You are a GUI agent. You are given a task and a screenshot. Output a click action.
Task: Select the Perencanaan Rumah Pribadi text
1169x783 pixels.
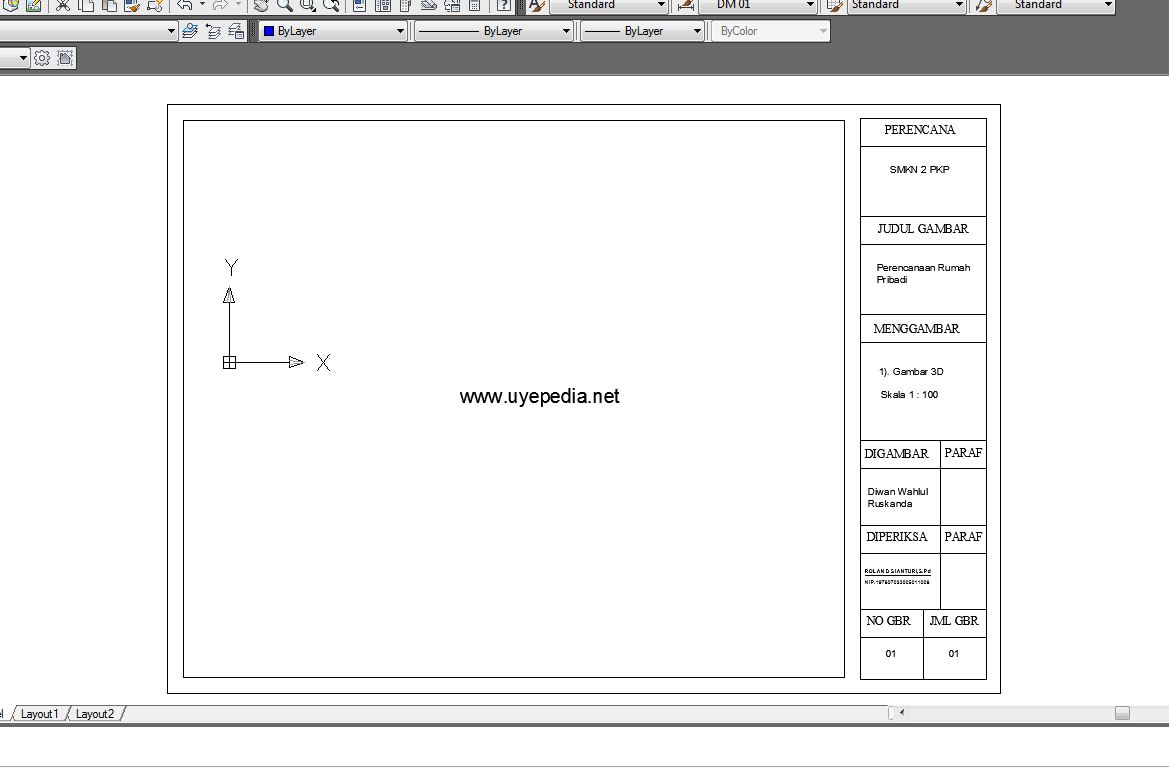coord(923,274)
